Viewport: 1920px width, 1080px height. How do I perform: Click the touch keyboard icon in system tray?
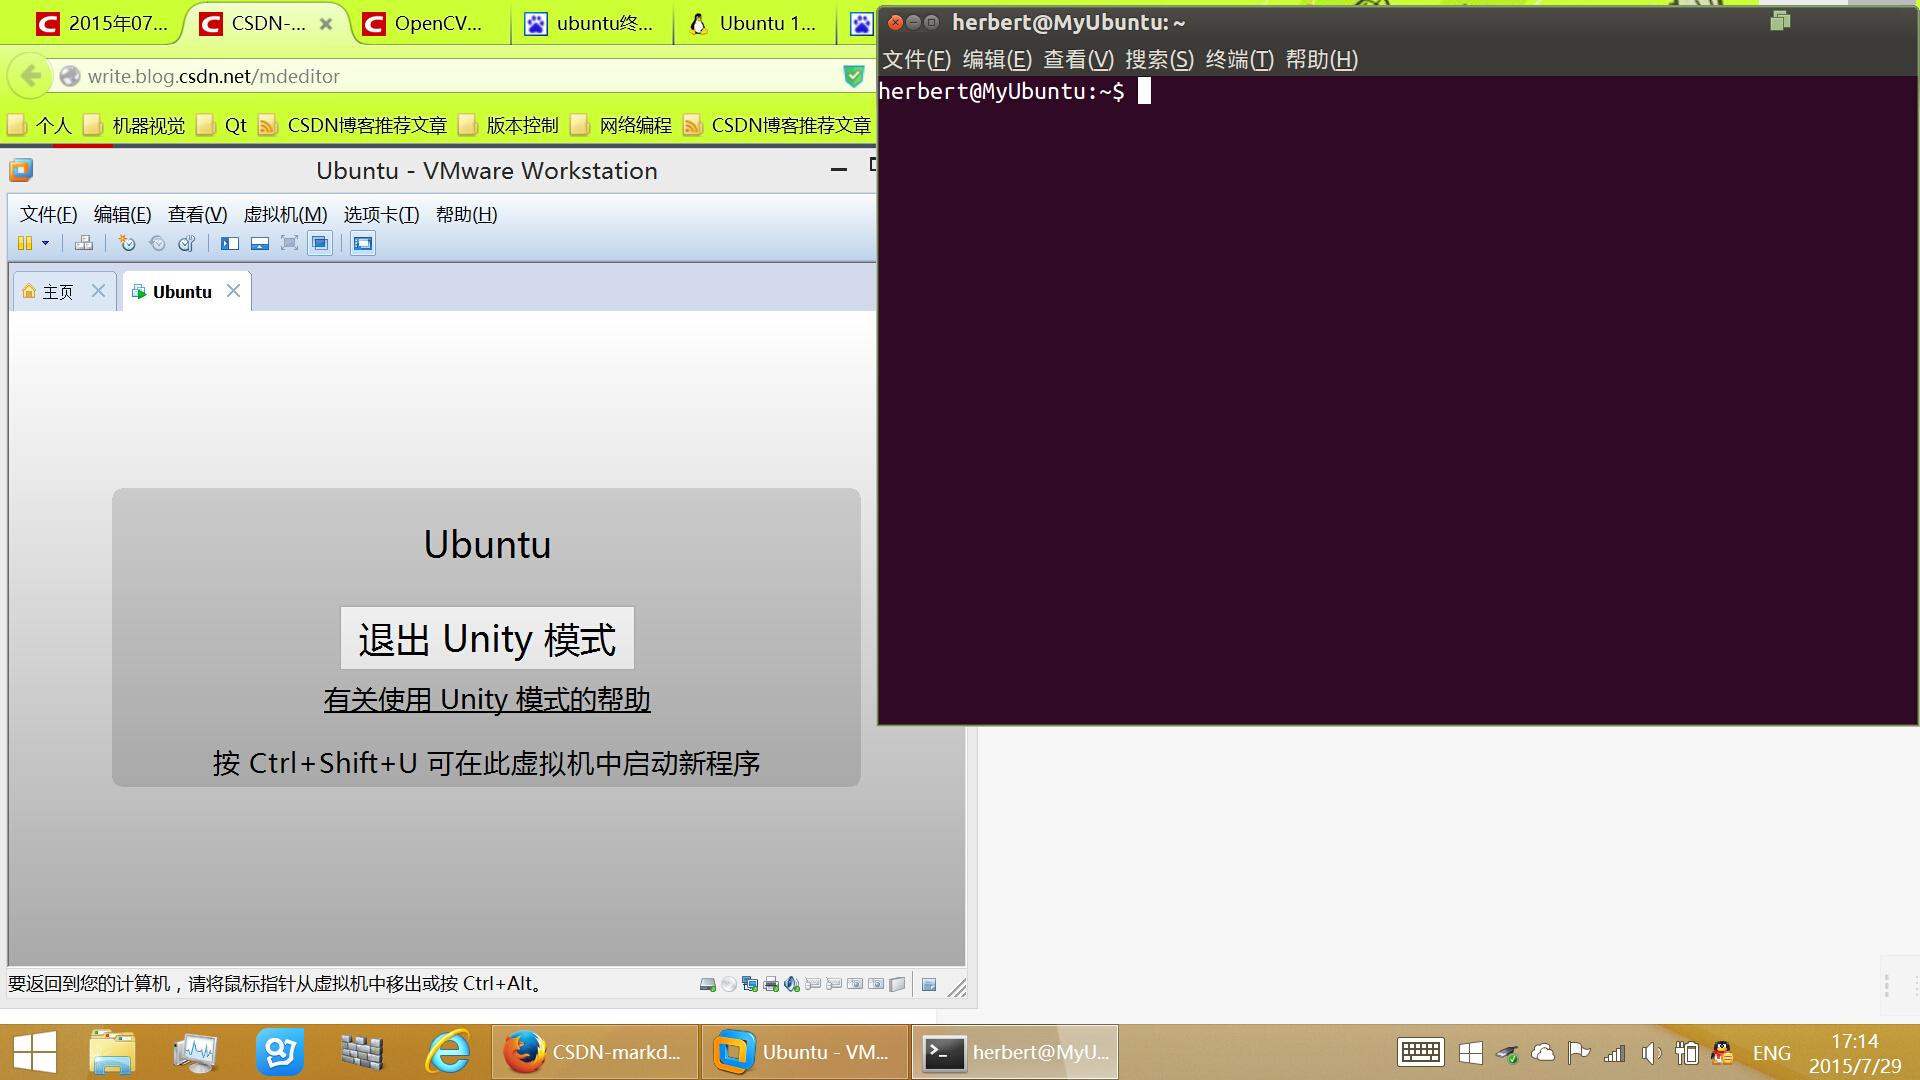tap(1420, 1052)
